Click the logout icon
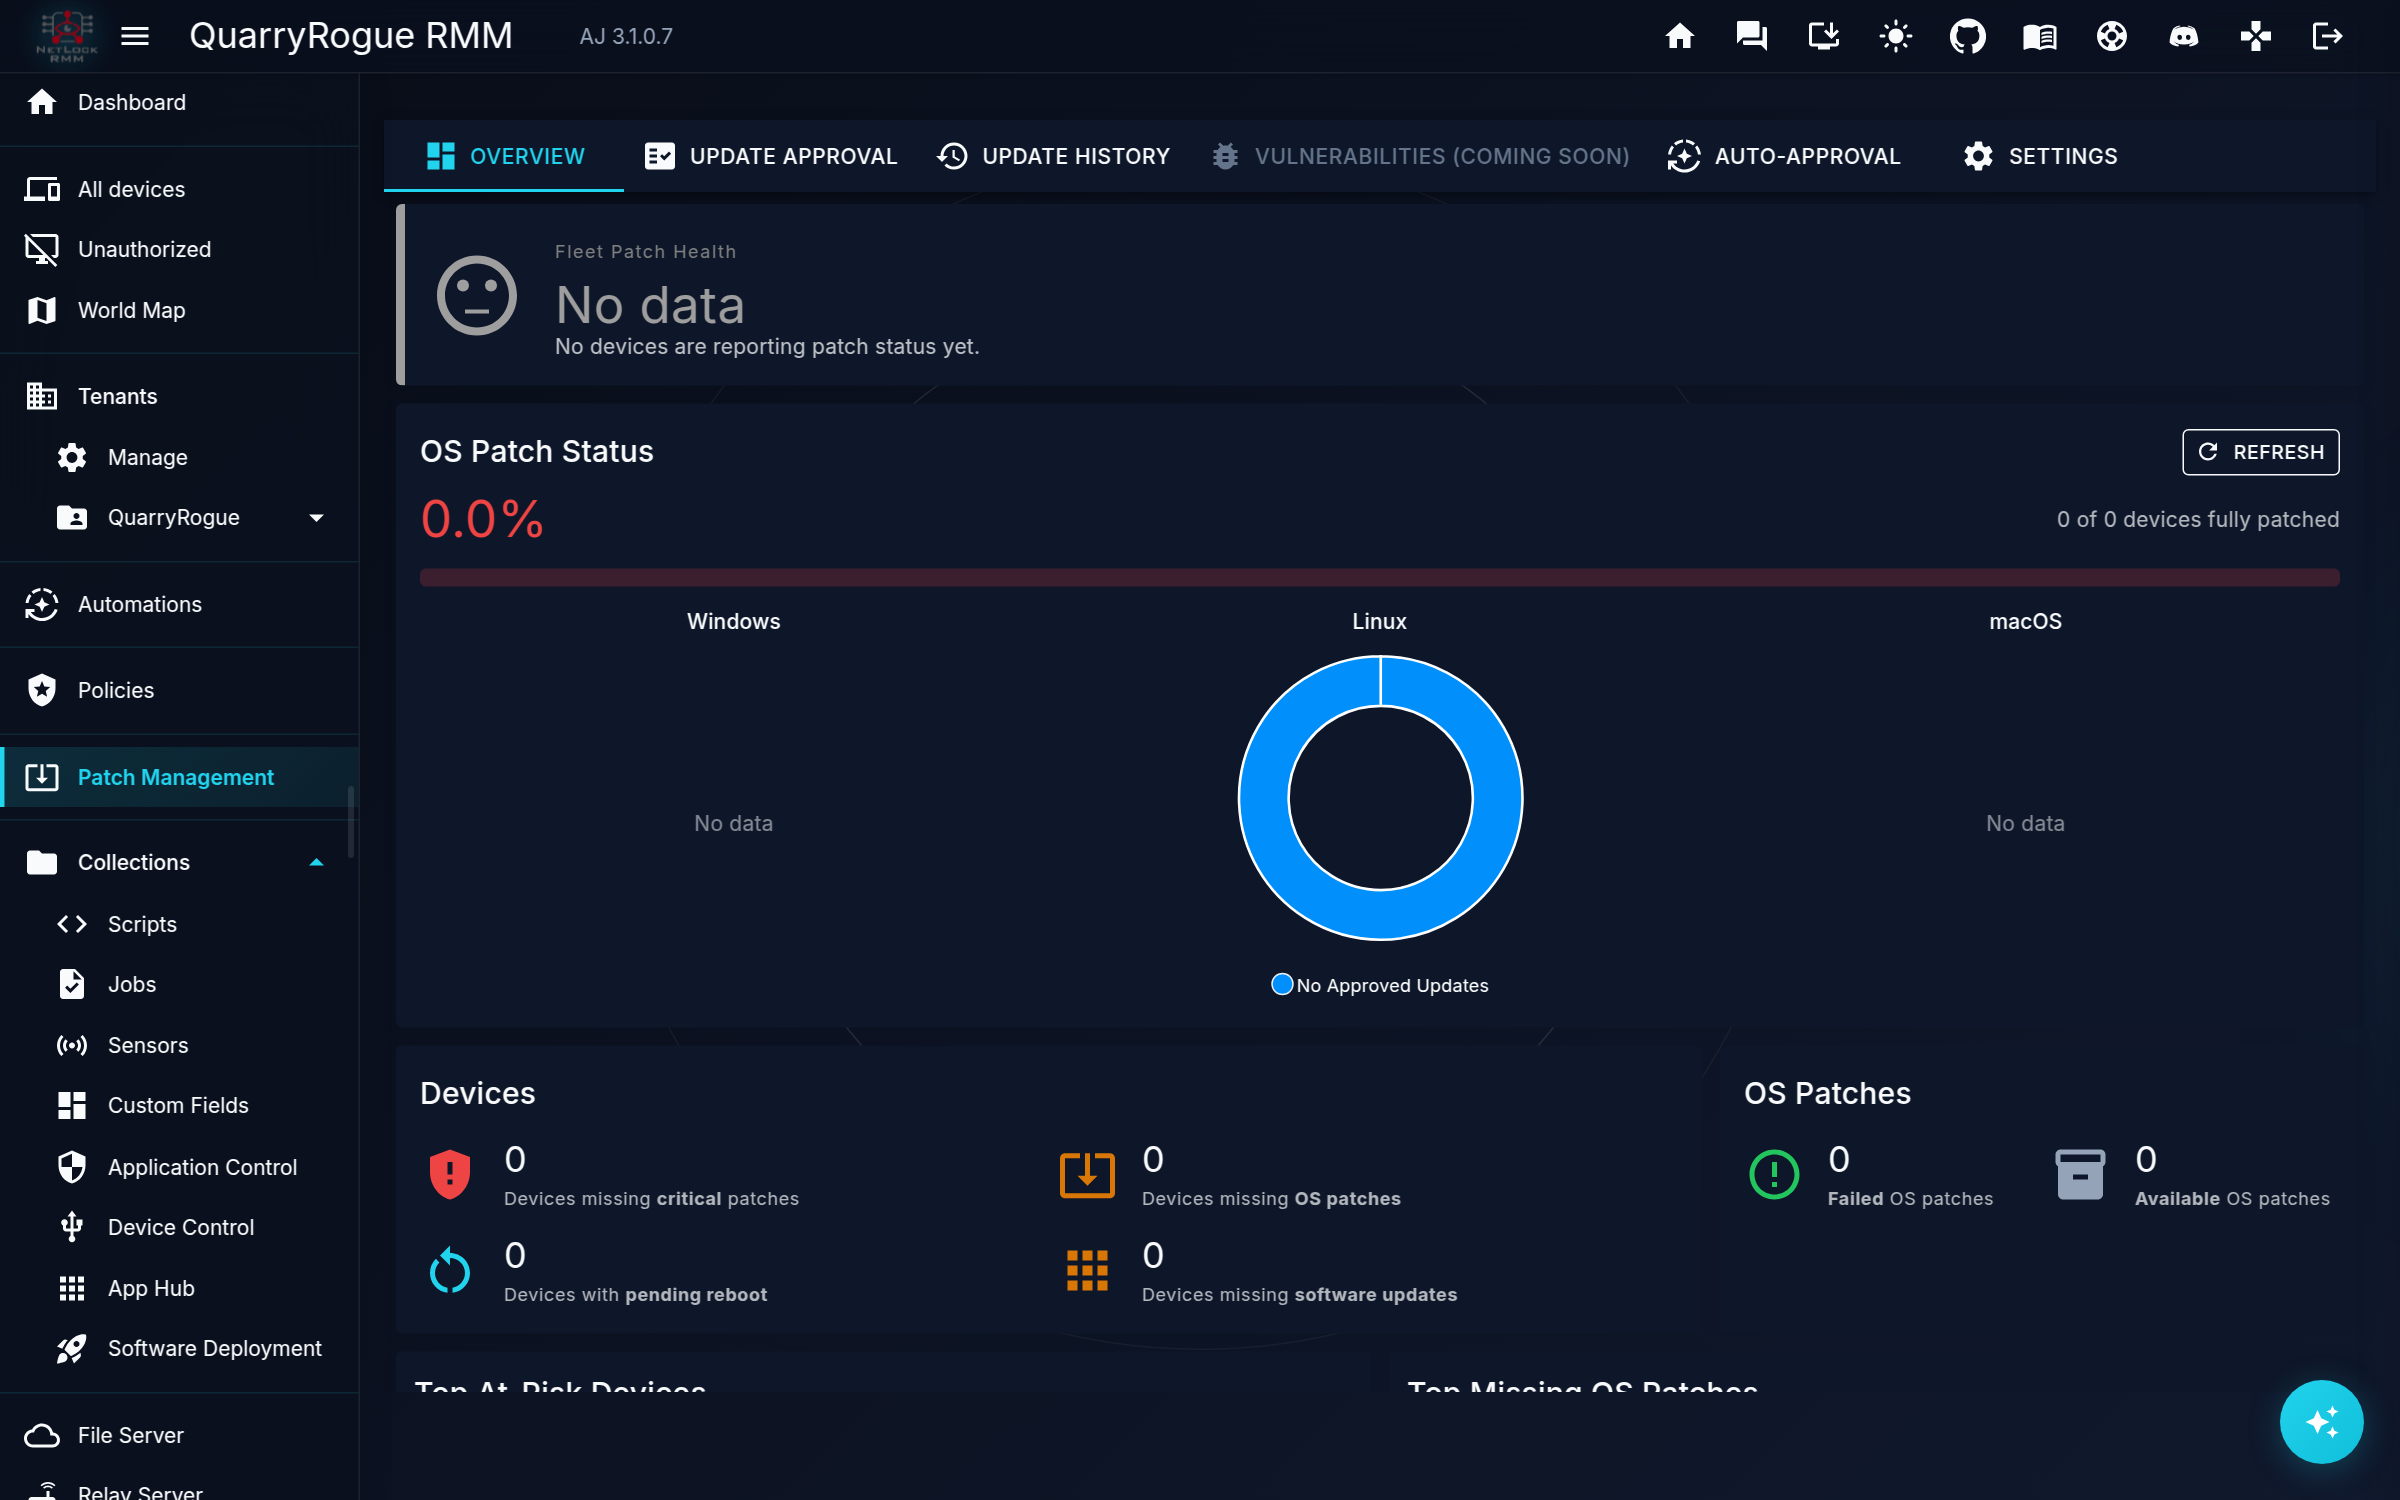Image resolution: width=2400 pixels, height=1500 pixels. (x=2327, y=36)
